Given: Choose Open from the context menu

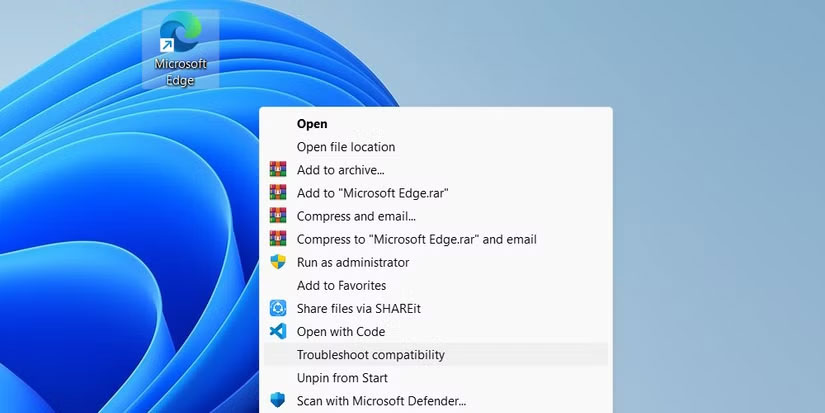Looking at the screenshot, I should coord(312,124).
